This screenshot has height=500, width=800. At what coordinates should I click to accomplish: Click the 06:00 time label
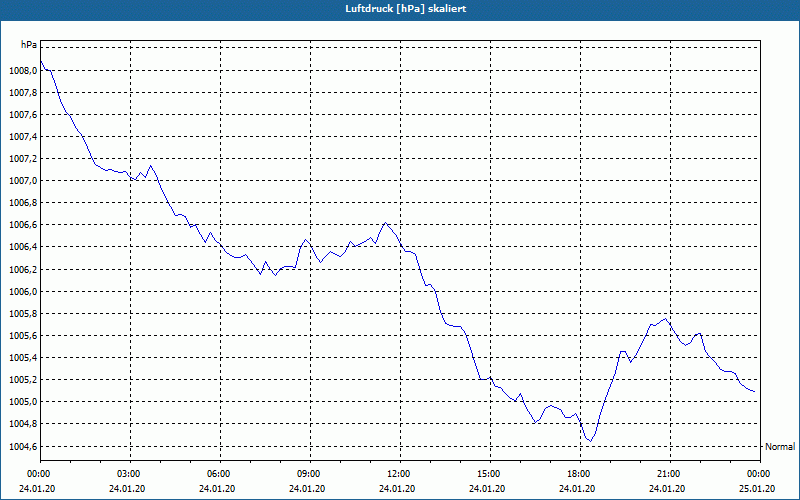[x=220, y=474]
